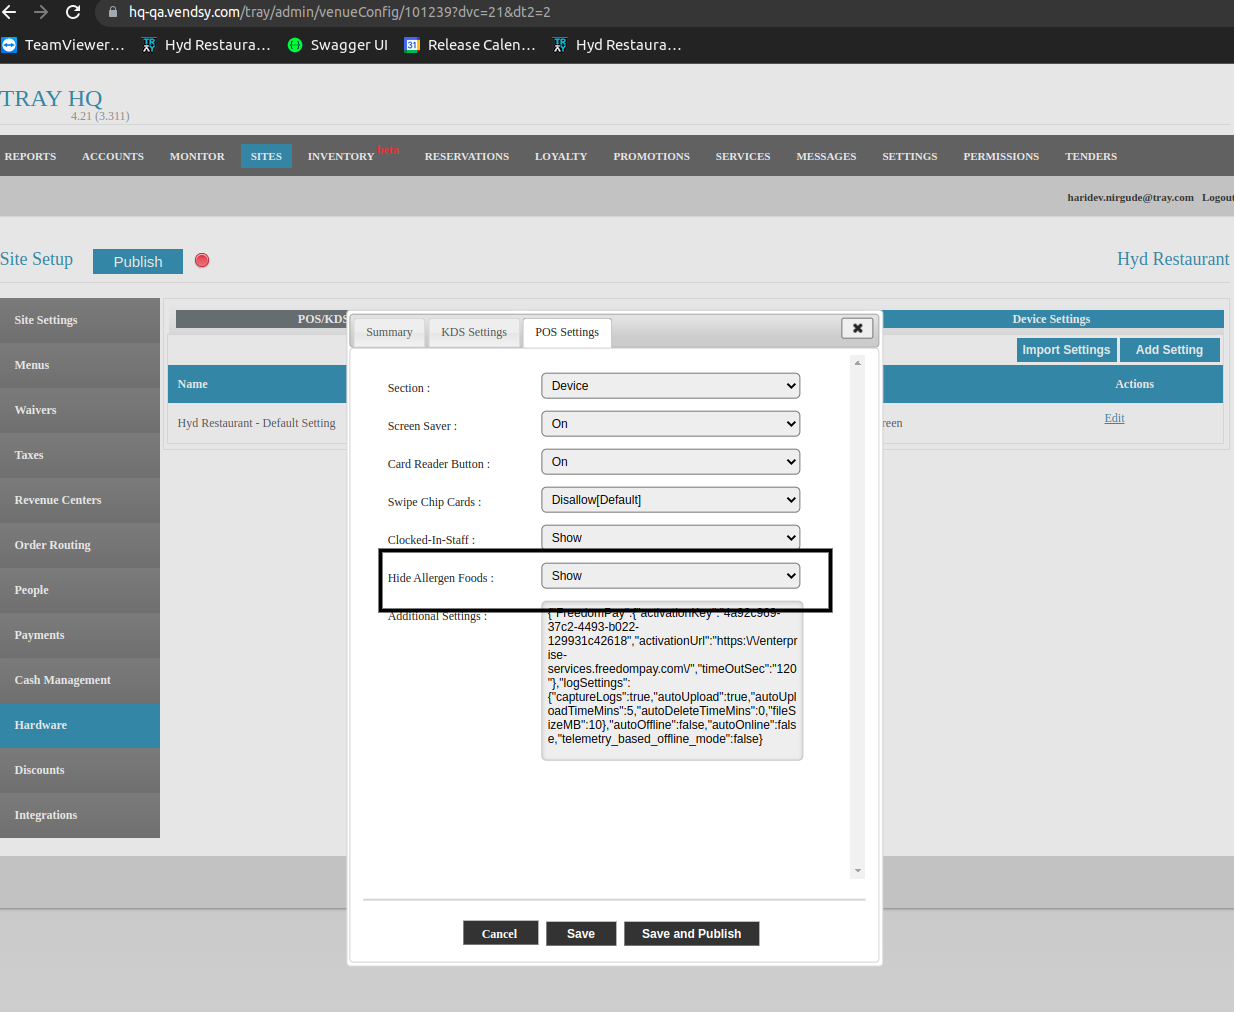Screen dimensions: 1235x1013
Task: Click the red publish status indicator
Action: (x=202, y=261)
